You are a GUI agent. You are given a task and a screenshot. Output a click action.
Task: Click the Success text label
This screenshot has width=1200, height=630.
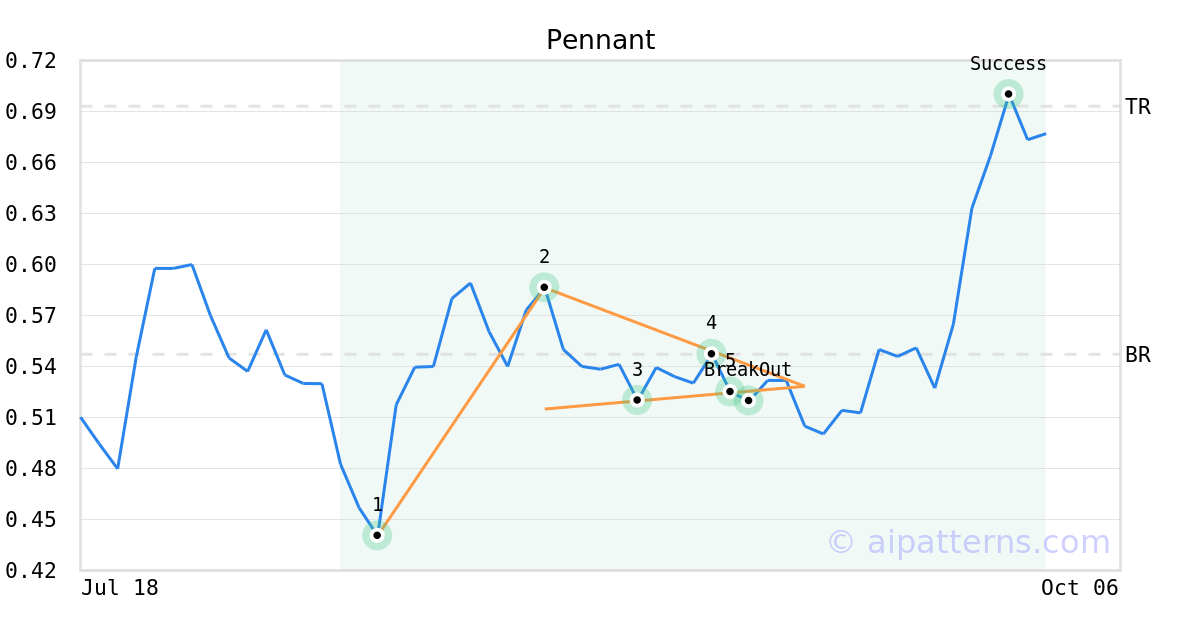[1008, 64]
